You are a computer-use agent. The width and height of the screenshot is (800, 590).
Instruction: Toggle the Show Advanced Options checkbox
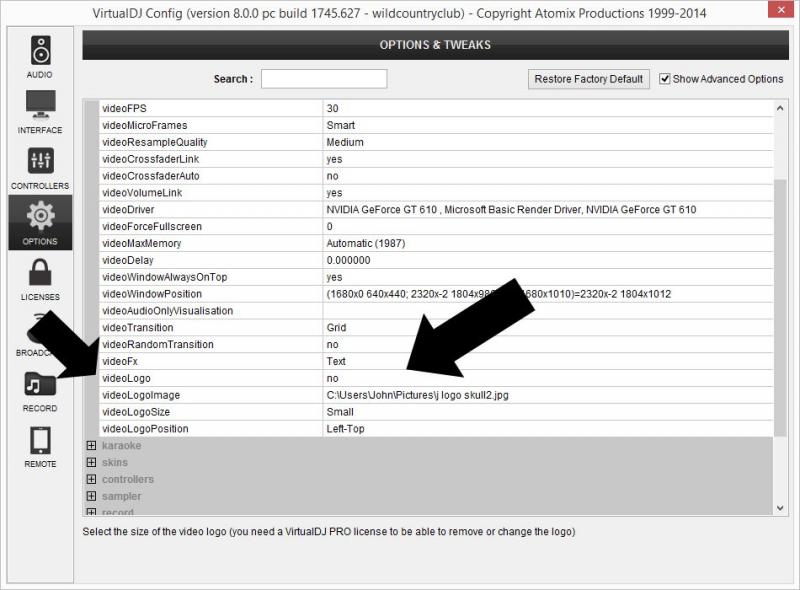pyautogui.click(x=665, y=79)
